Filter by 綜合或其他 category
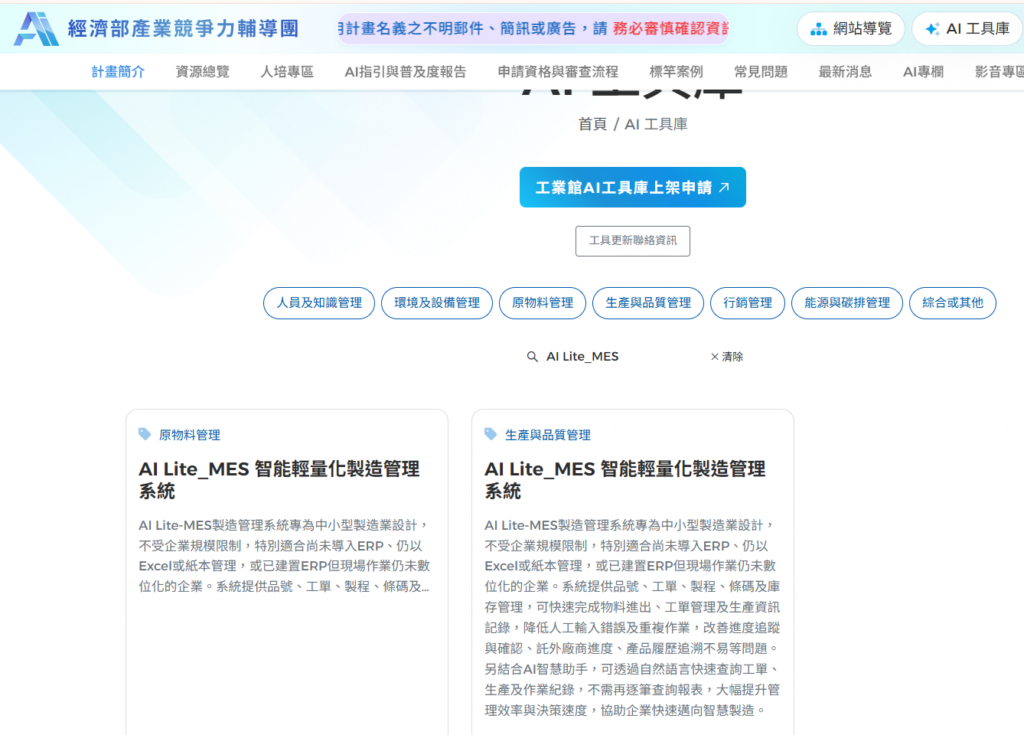Screen dimensions: 1024x735 click(x=953, y=303)
